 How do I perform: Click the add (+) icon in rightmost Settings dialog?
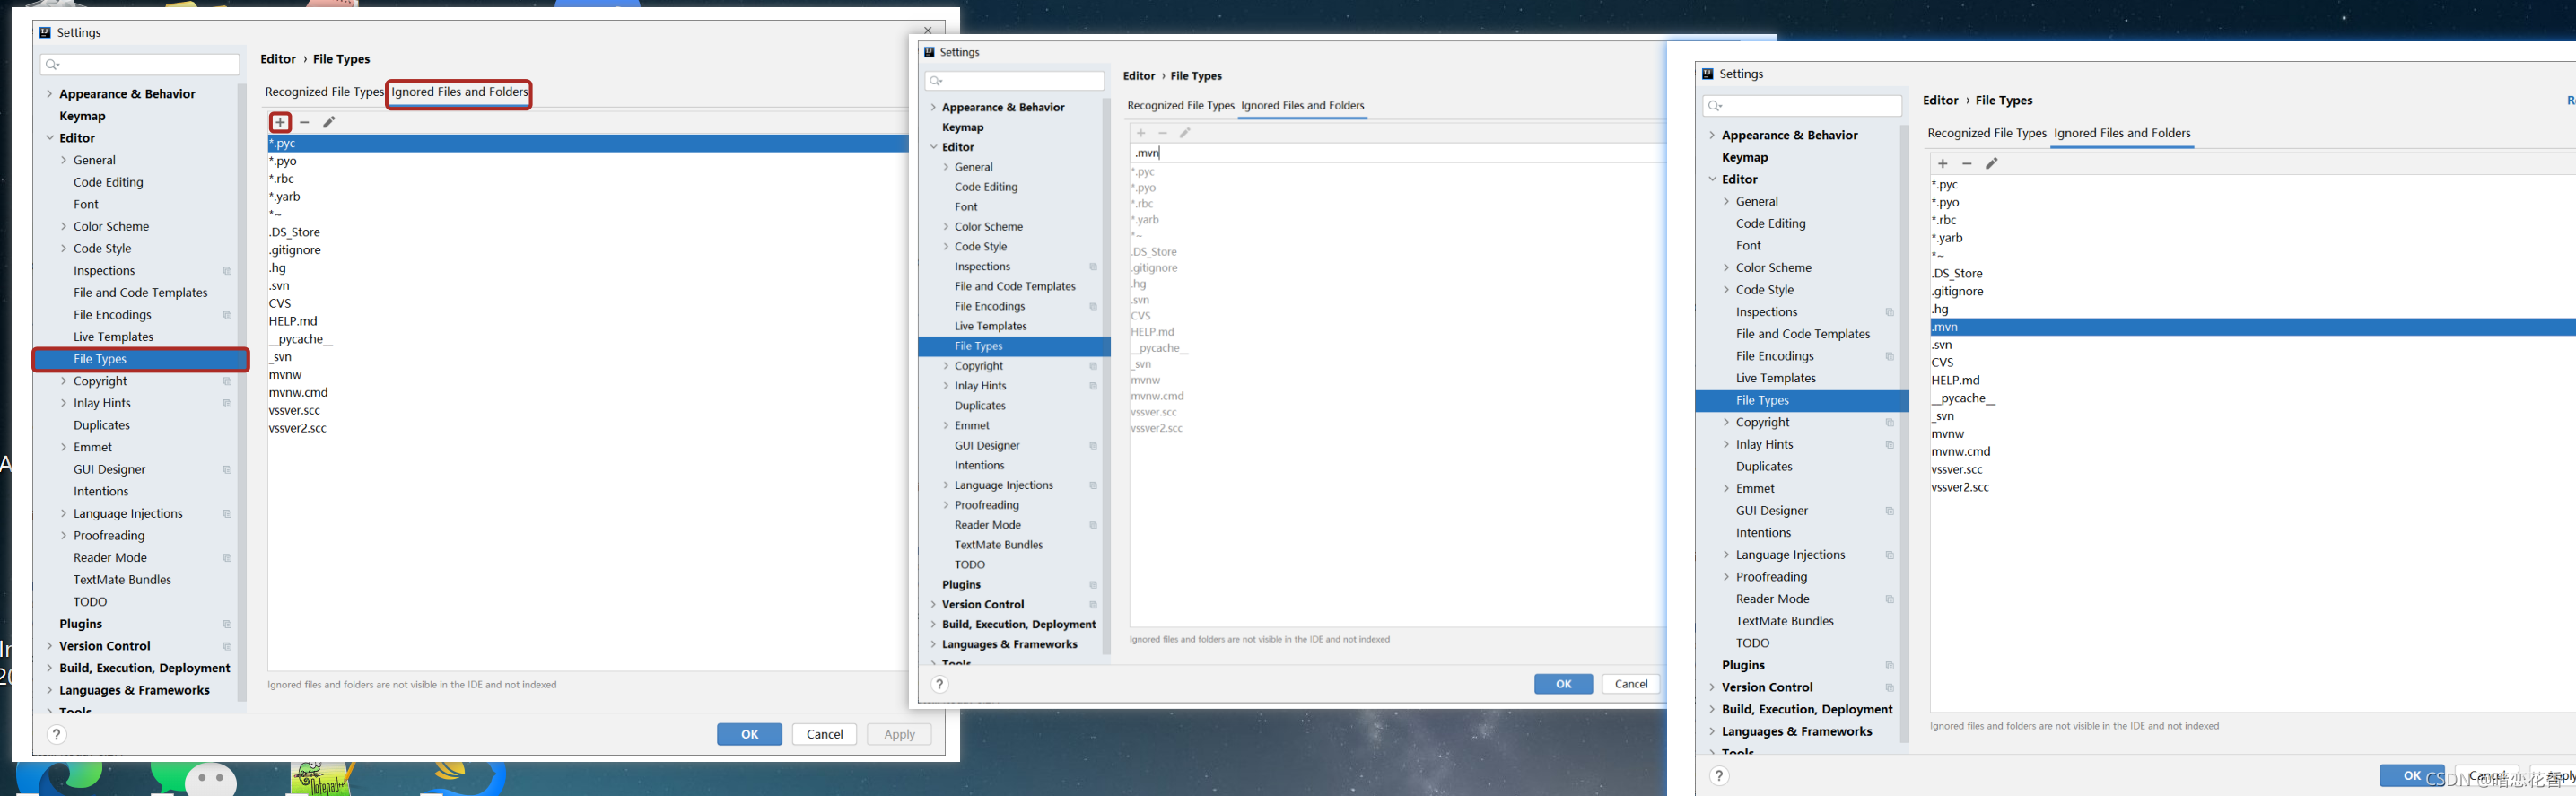point(1942,164)
